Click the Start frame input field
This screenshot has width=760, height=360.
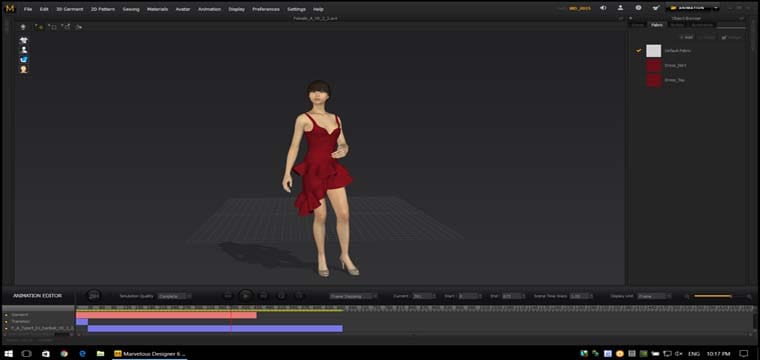469,296
